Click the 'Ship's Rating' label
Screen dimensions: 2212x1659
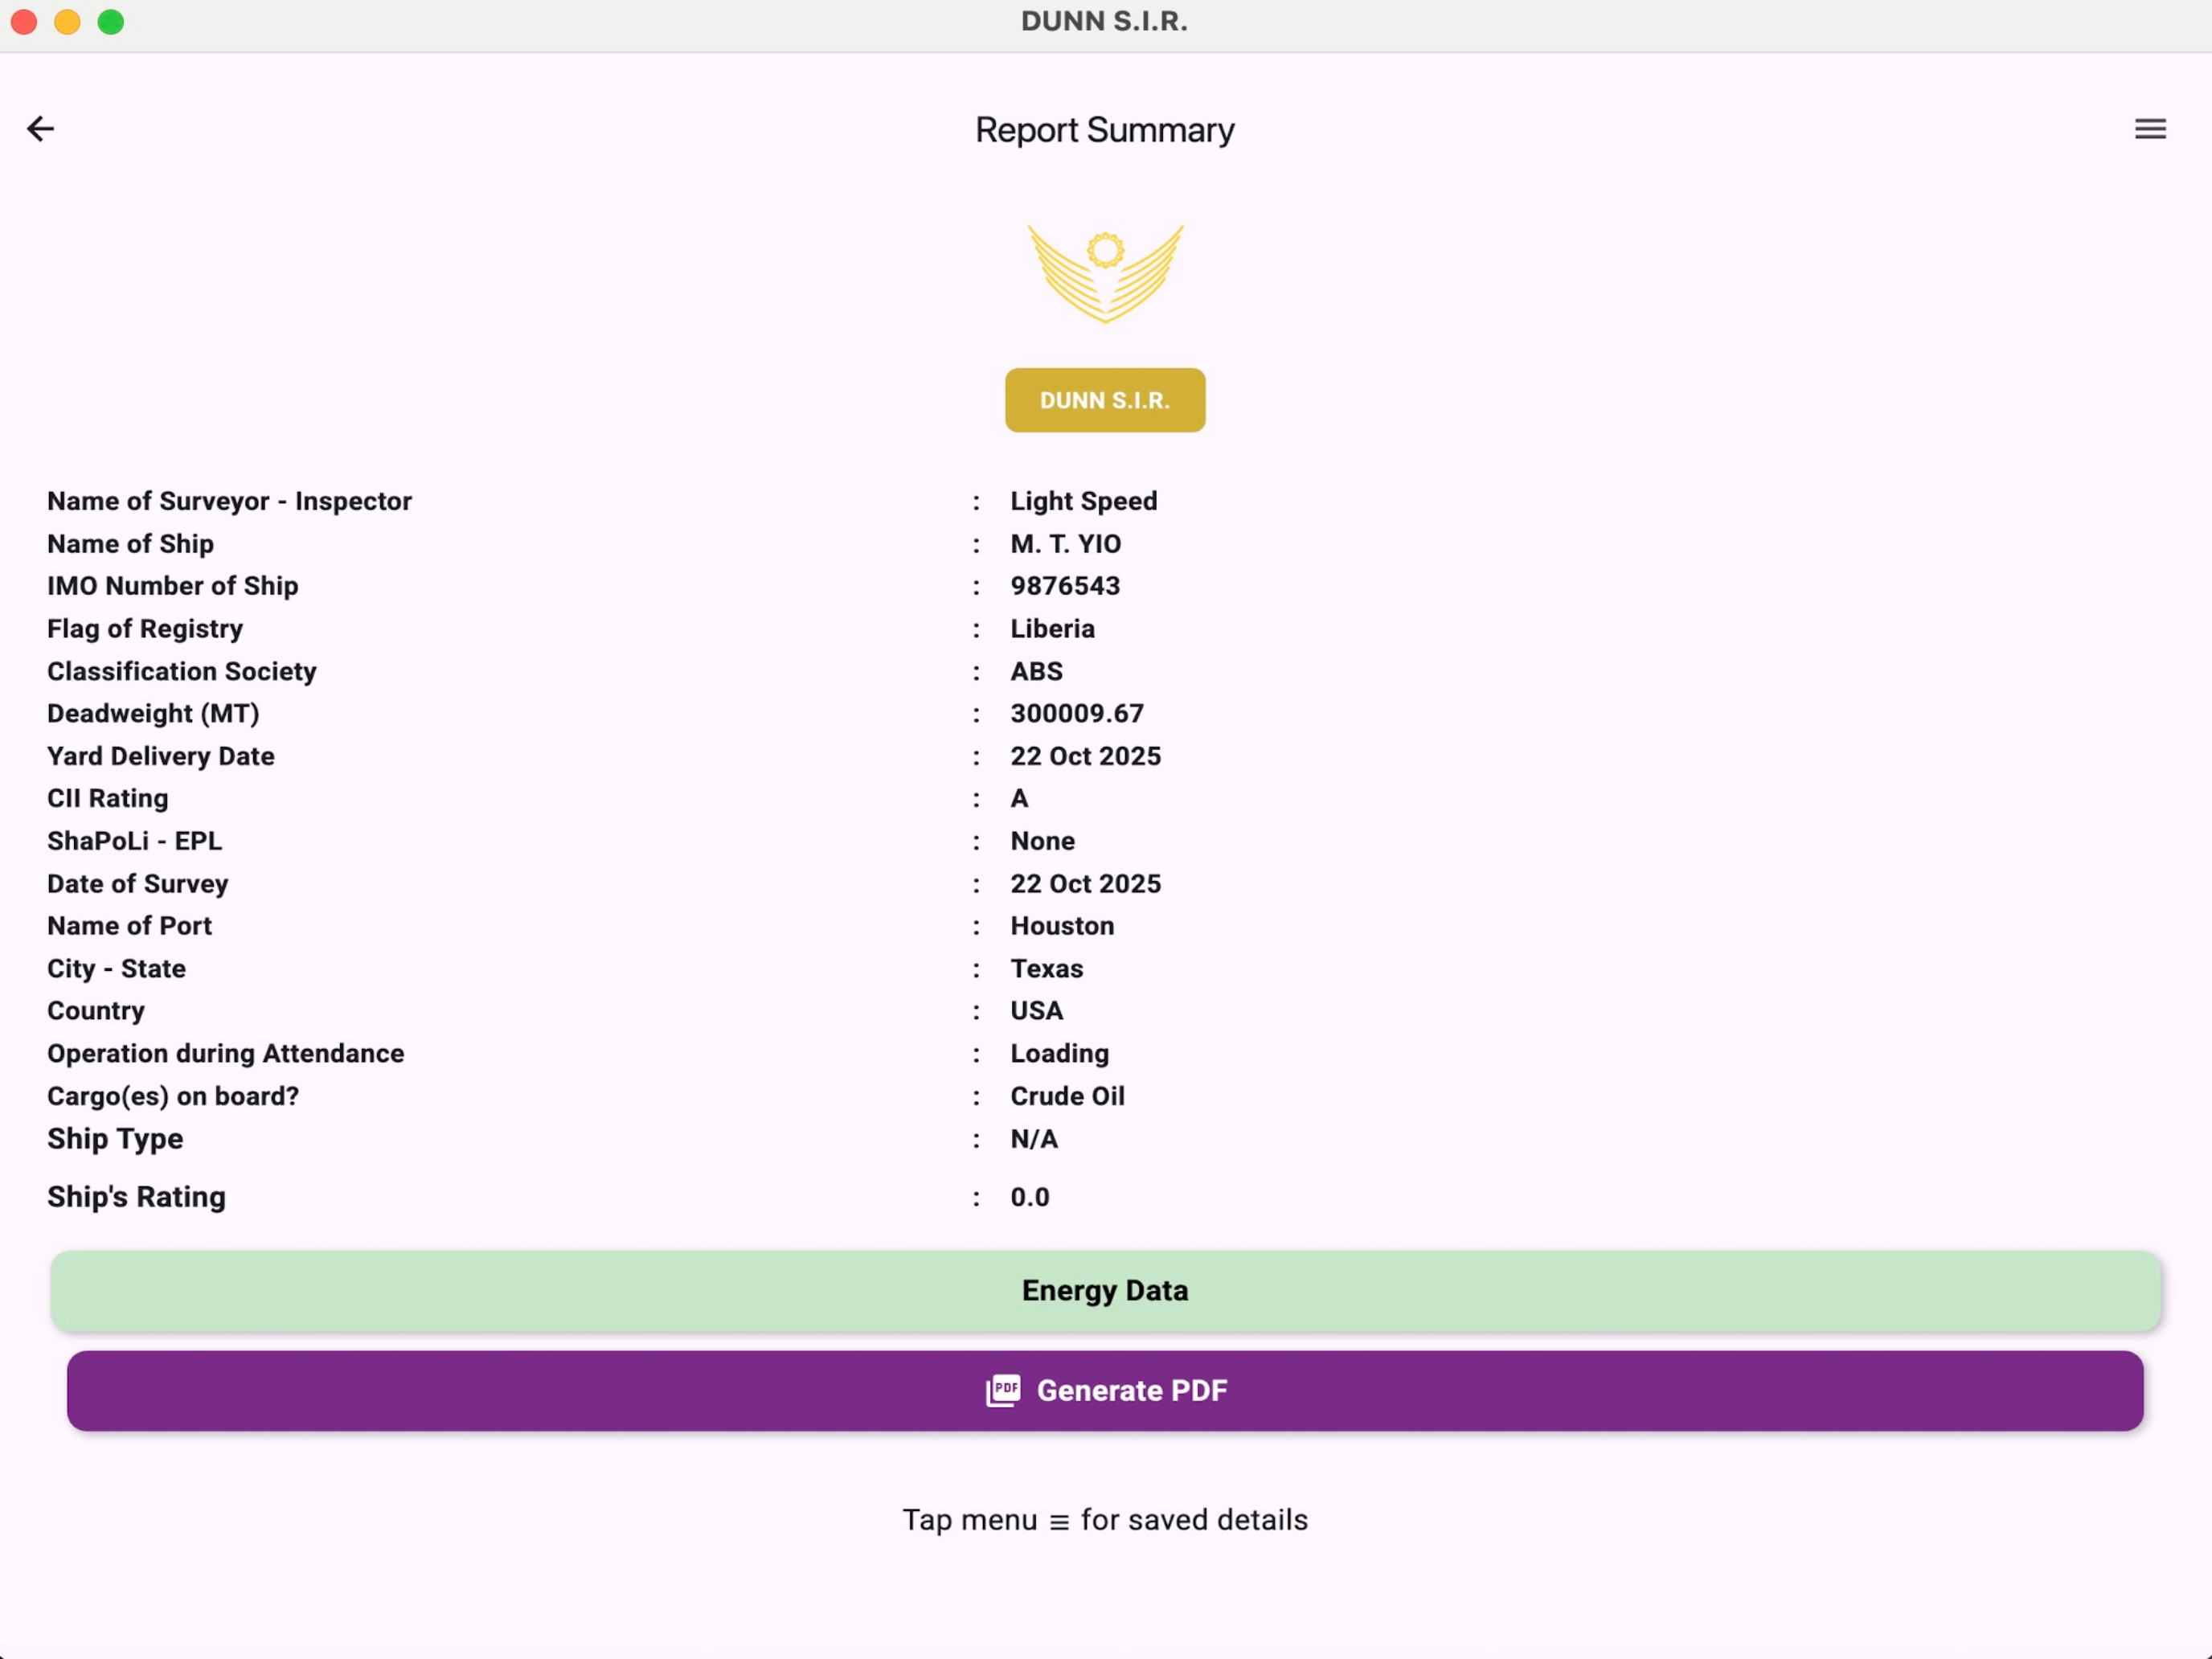click(136, 1198)
